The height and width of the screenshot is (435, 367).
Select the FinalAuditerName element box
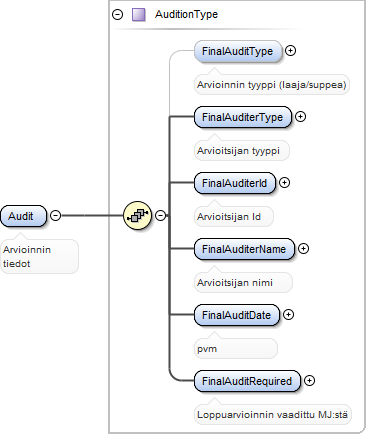(245, 249)
